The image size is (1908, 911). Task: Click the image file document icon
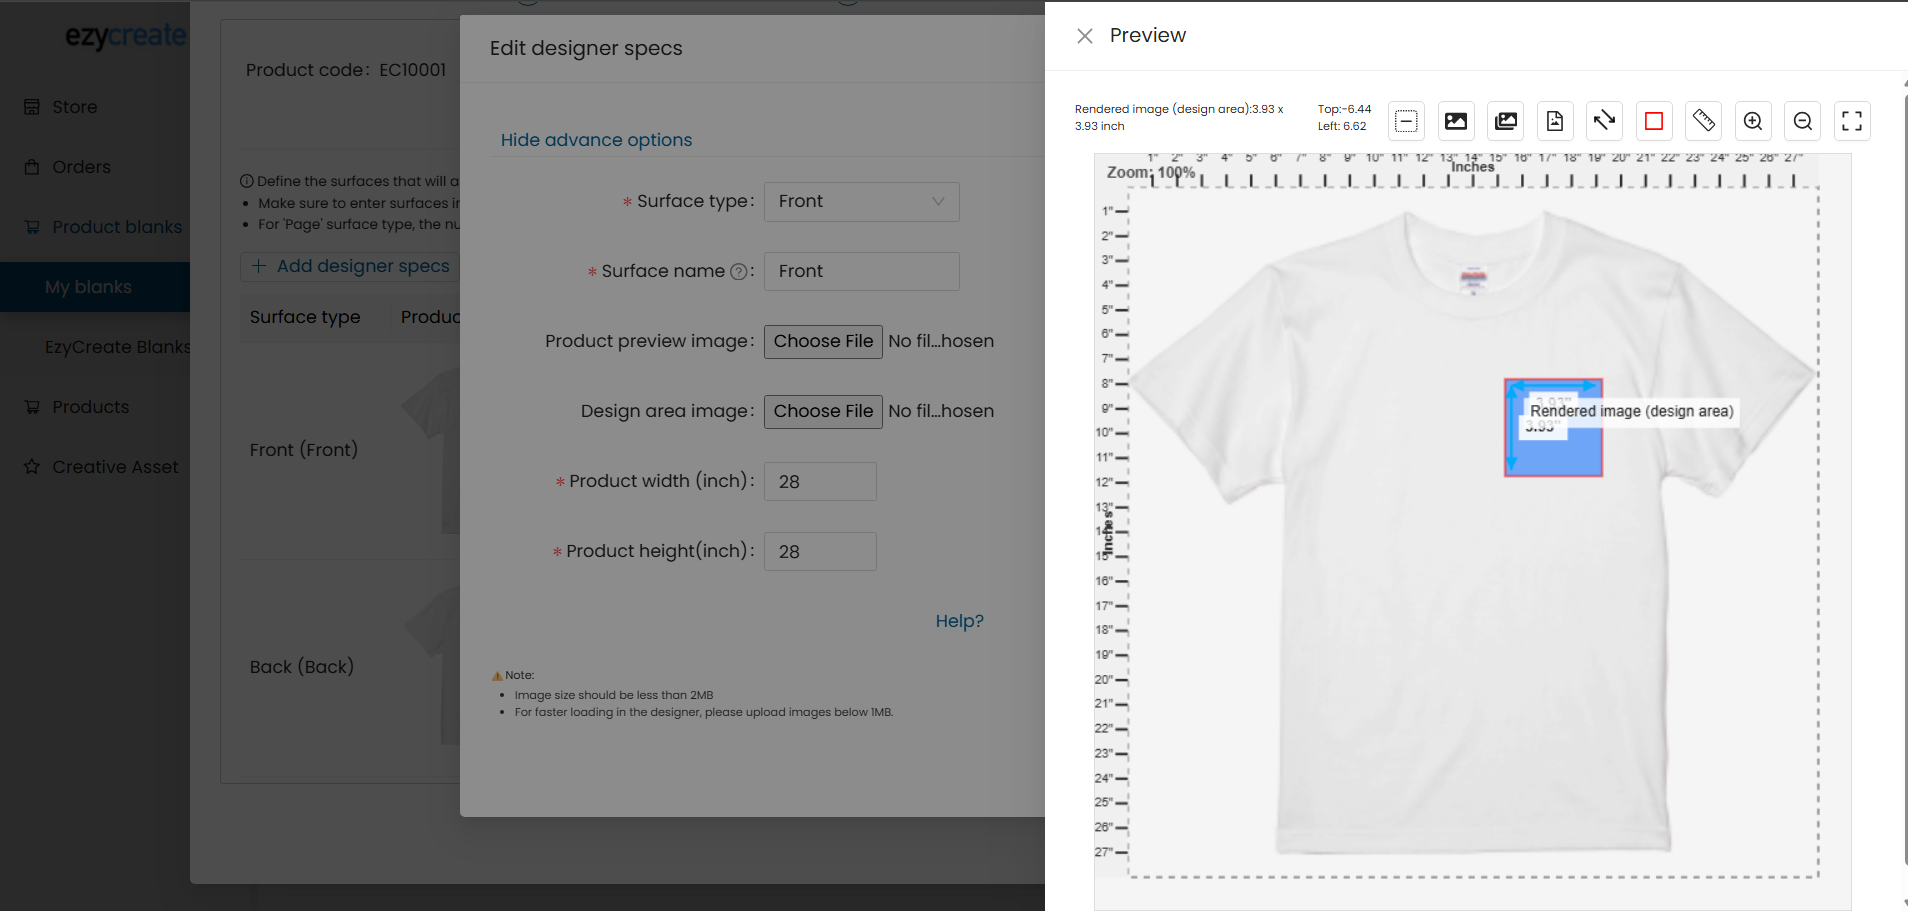tap(1555, 121)
